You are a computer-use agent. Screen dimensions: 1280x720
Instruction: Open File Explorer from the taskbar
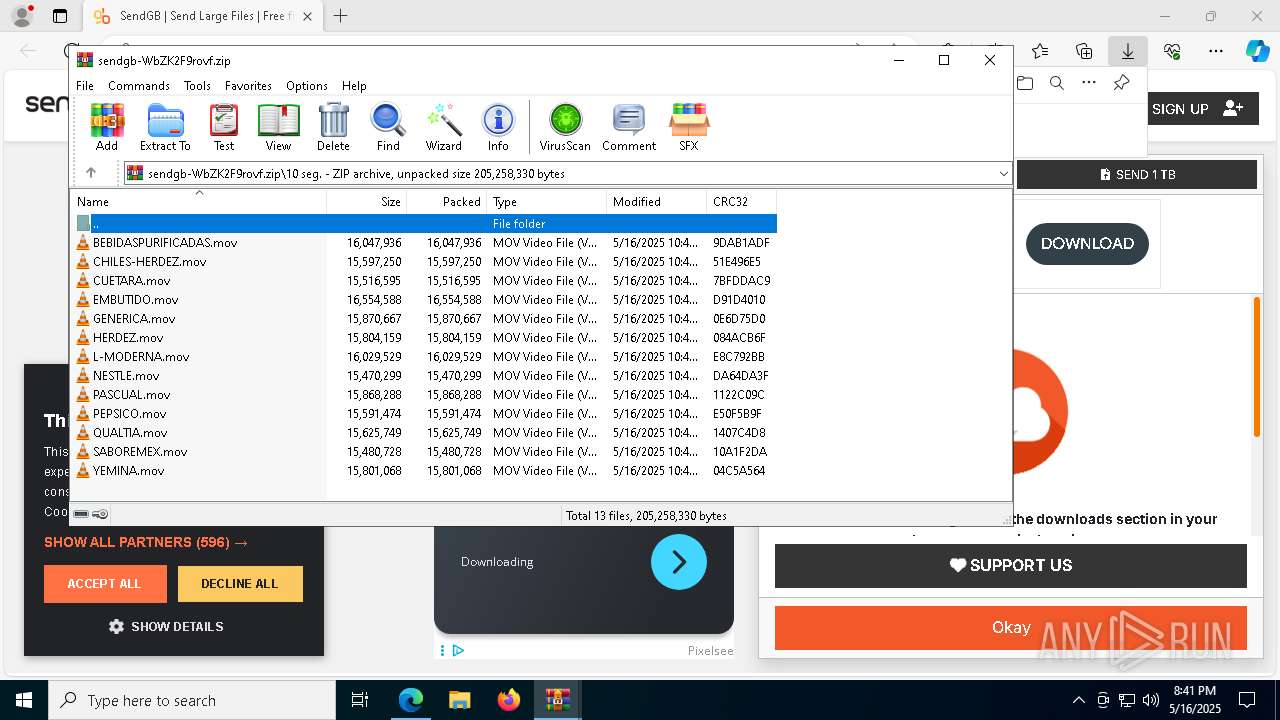pos(460,700)
